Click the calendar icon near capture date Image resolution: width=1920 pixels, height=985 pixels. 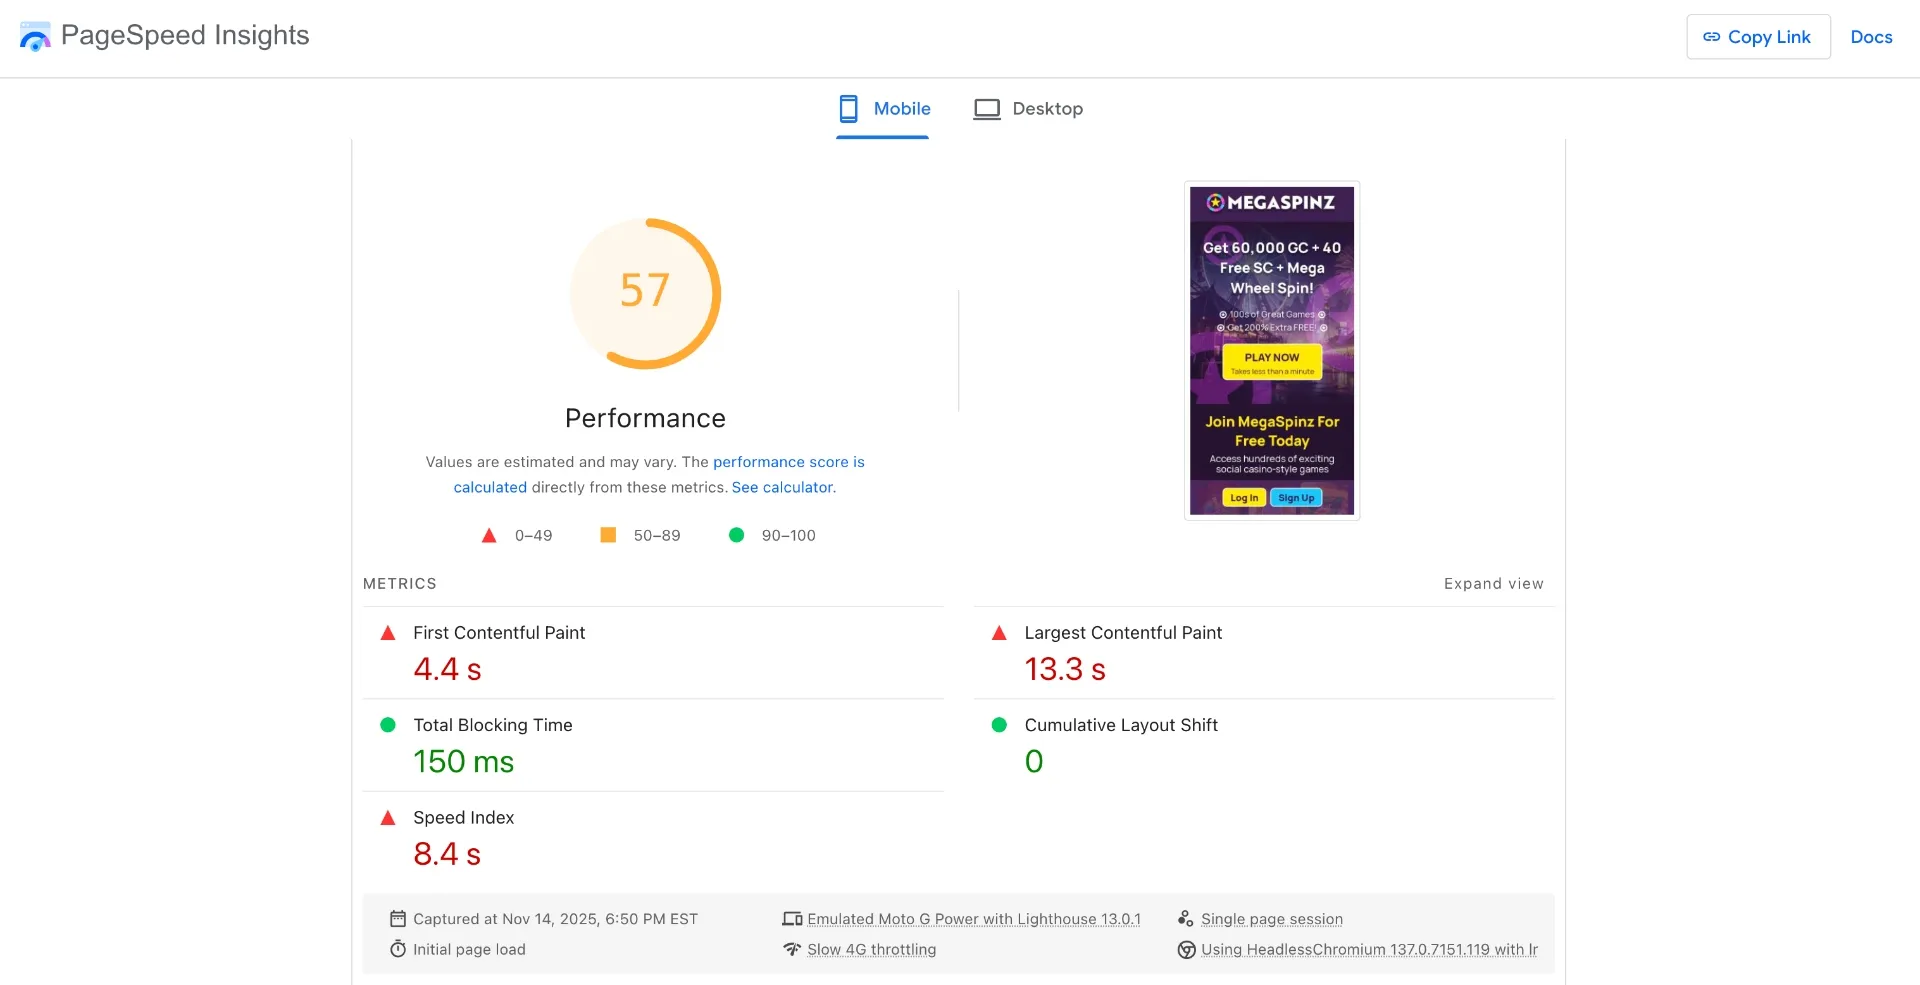pyautogui.click(x=398, y=918)
